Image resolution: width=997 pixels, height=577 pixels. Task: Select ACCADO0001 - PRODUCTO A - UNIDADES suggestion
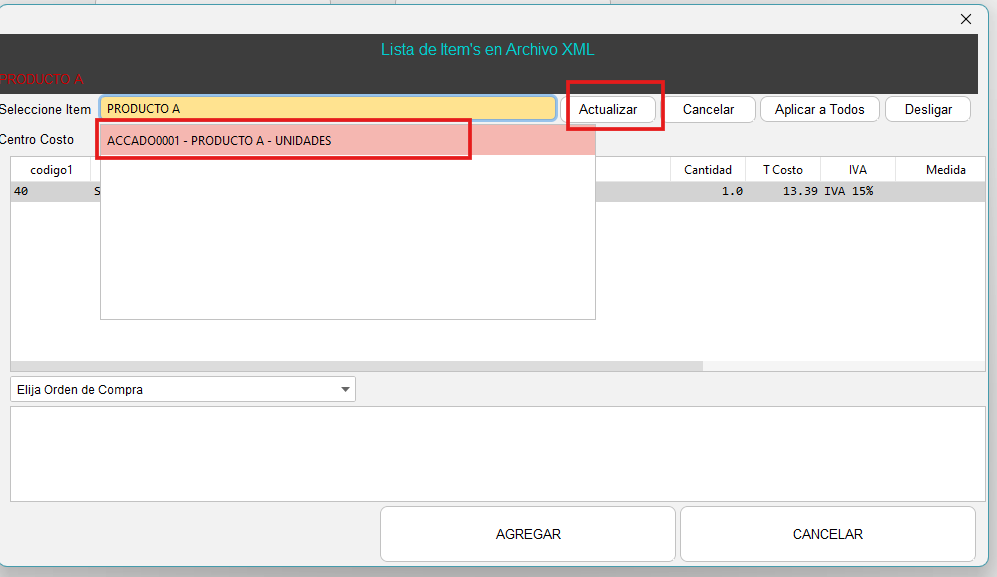click(284, 141)
